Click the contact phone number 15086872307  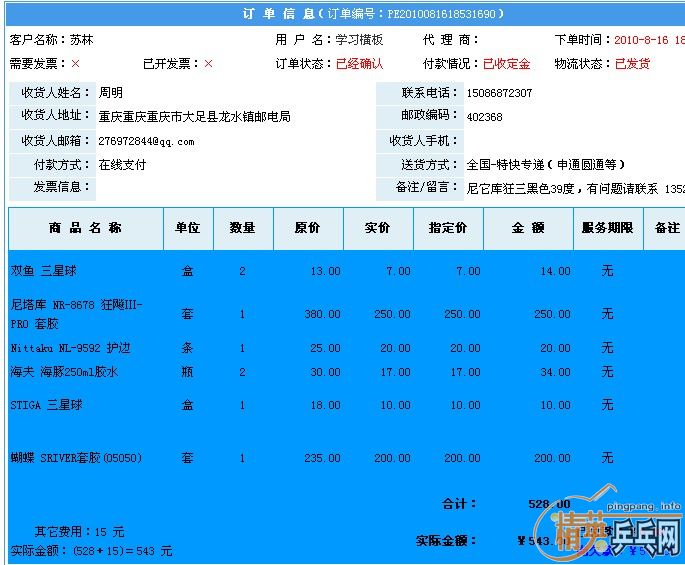pos(499,93)
